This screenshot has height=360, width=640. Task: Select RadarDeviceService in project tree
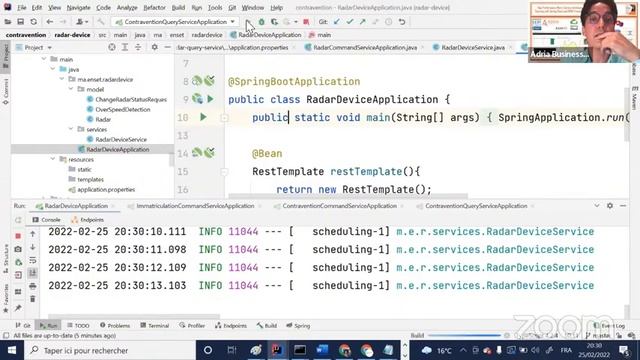point(121,139)
